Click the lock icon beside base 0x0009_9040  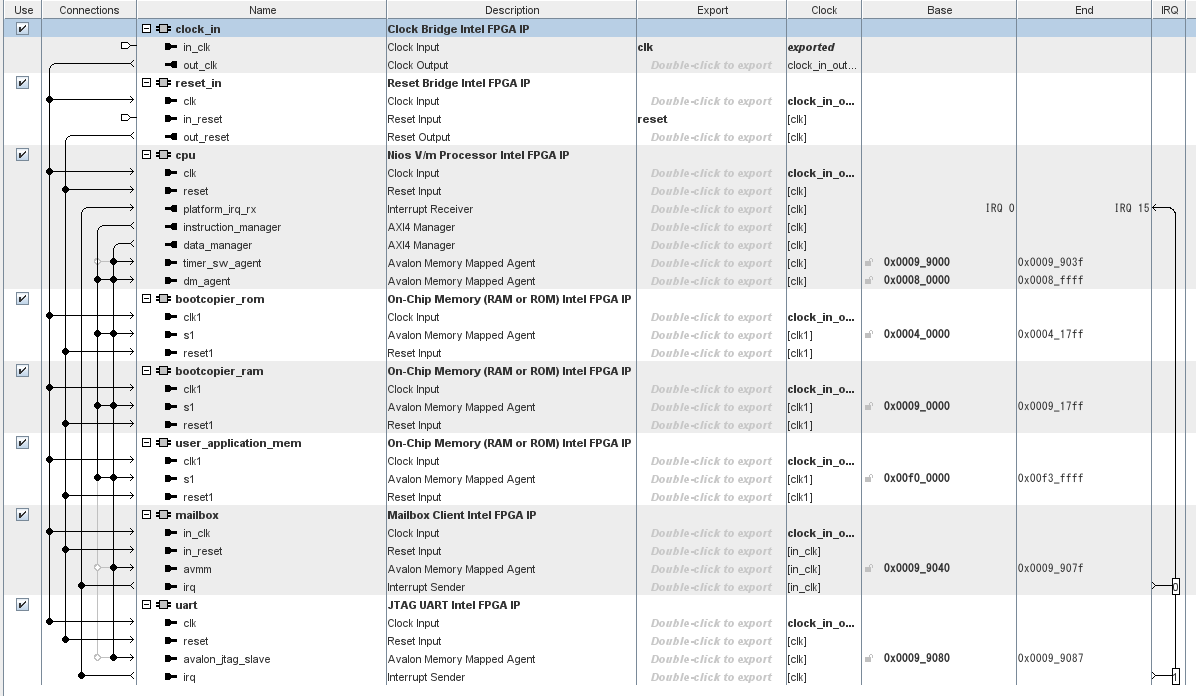click(869, 569)
